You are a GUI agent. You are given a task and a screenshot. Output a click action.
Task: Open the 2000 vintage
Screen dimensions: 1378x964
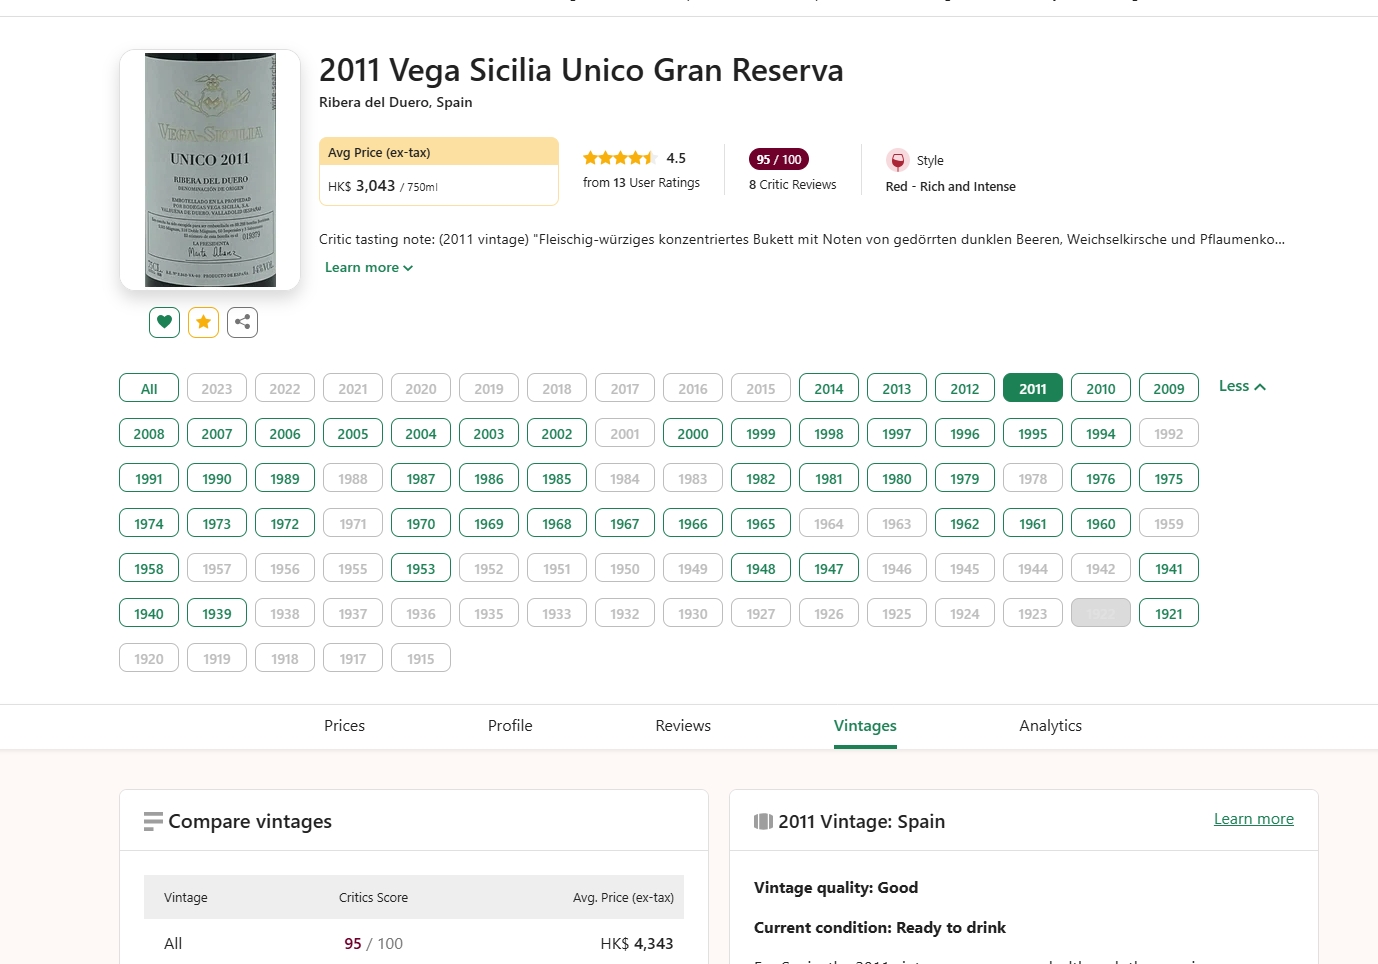[693, 433]
